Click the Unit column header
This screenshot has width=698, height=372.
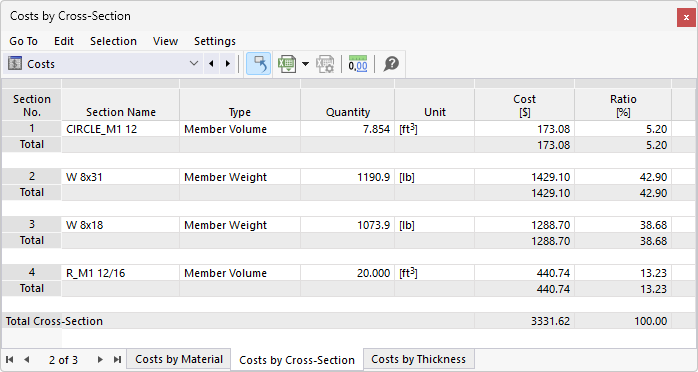coord(434,105)
